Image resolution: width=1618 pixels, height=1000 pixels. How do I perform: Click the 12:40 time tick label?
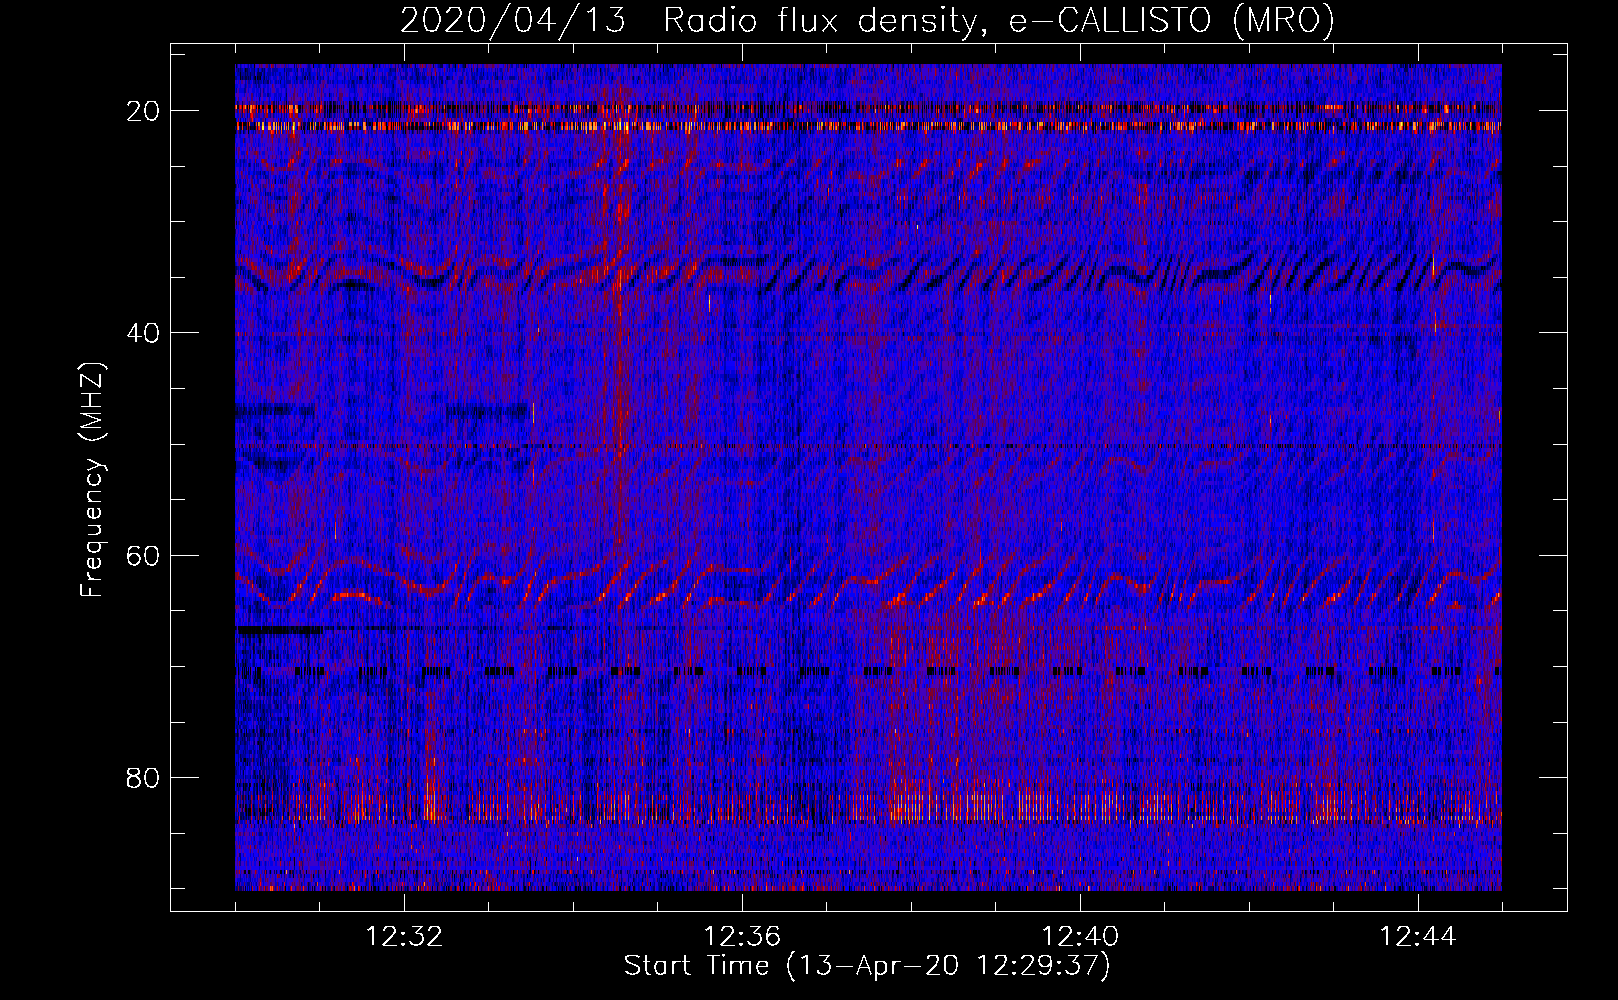pyautogui.click(x=1080, y=937)
